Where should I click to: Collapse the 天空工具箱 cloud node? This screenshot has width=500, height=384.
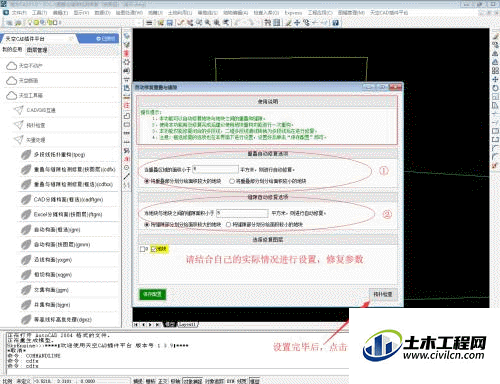[12, 95]
